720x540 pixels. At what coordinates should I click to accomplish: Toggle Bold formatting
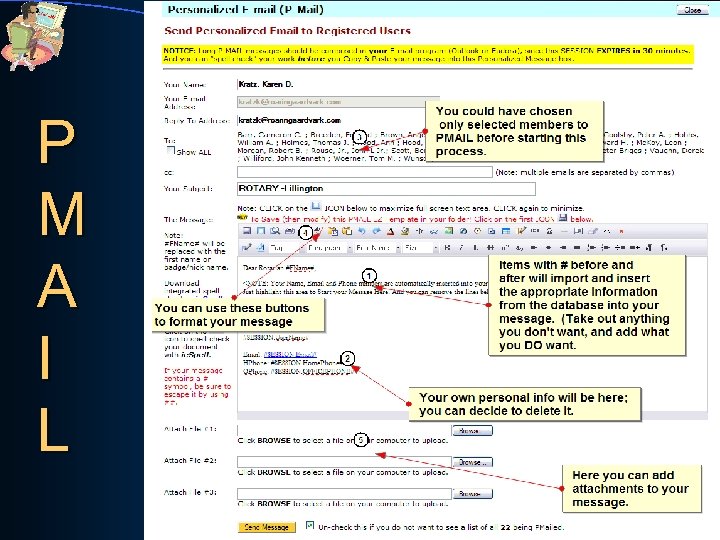point(447,248)
